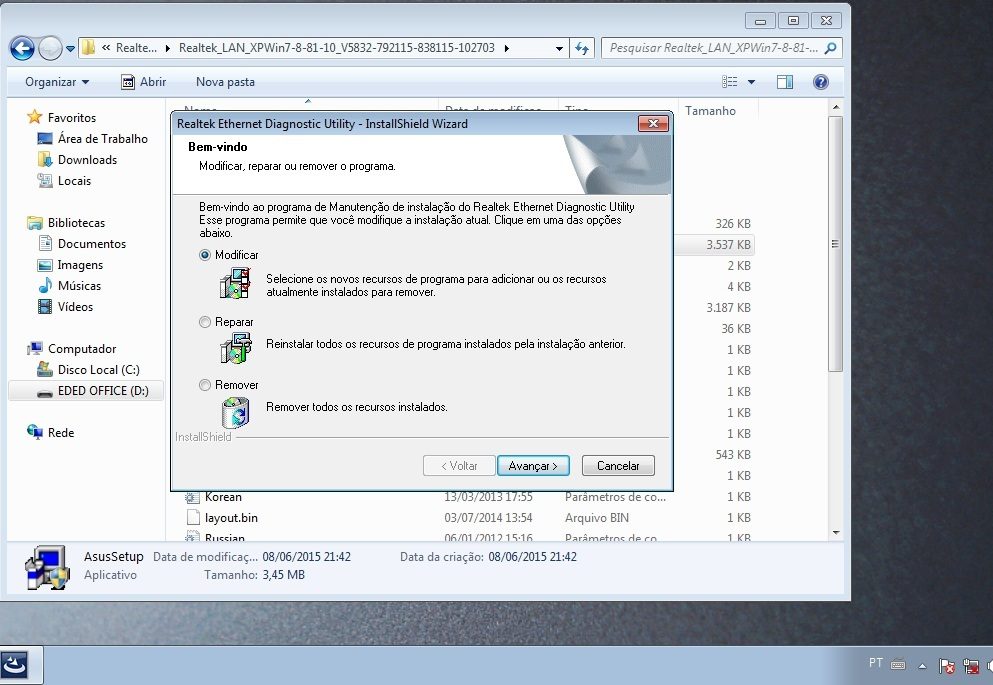The image size is (993, 685).
Task: Click Abrir in the Explorer toolbar
Action: click(144, 82)
